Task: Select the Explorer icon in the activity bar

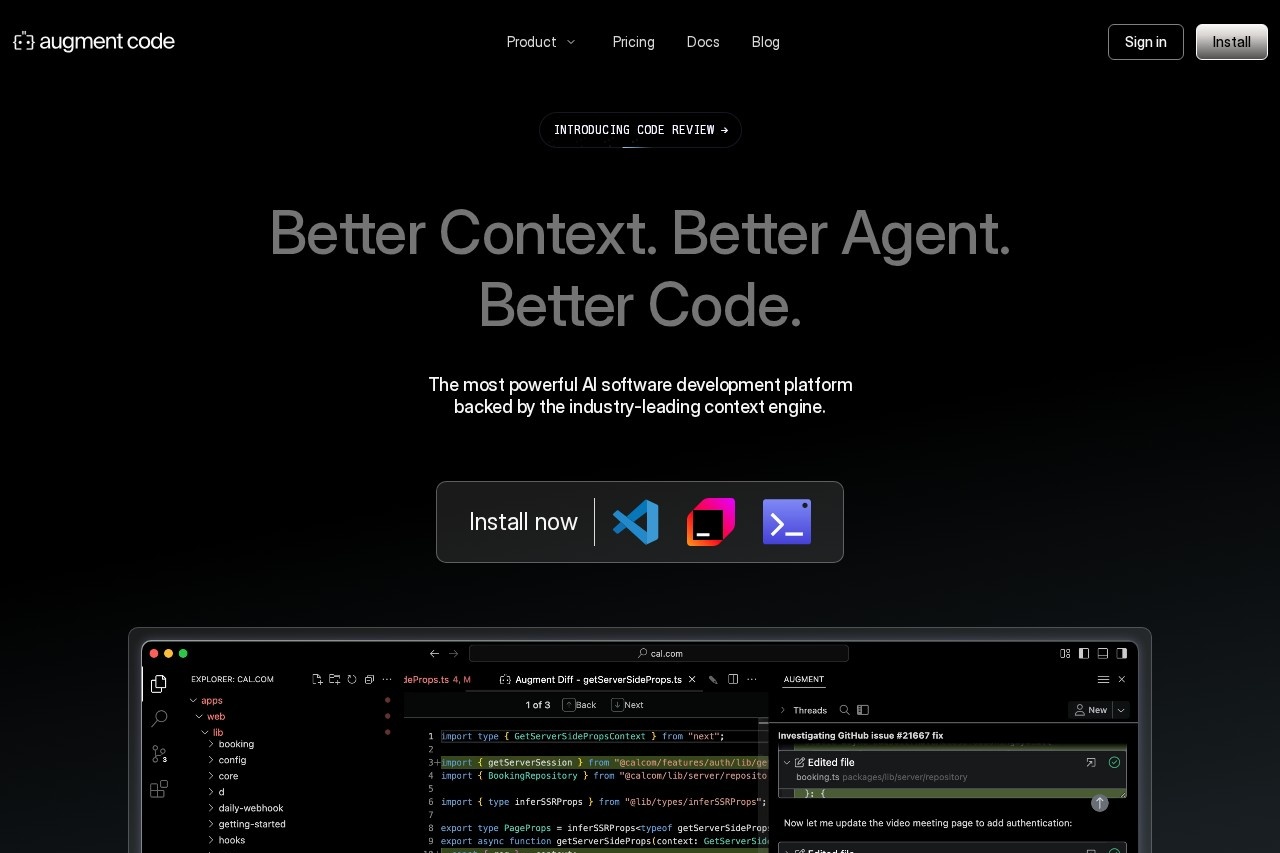Action: coord(159,684)
